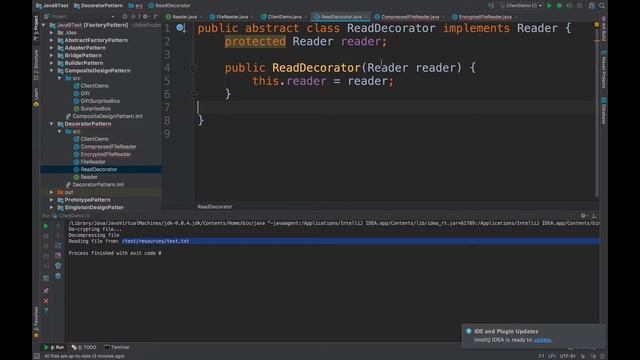
Task: Rerun the program in Run panel
Action: [46, 226]
